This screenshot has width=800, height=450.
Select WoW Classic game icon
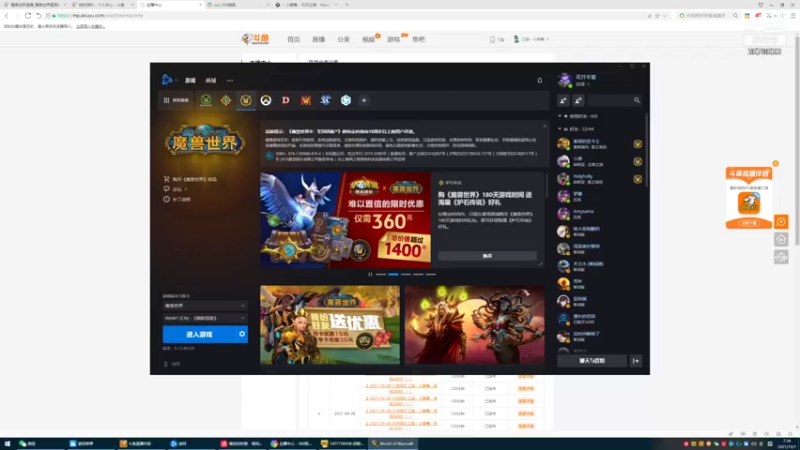click(206, 100)
